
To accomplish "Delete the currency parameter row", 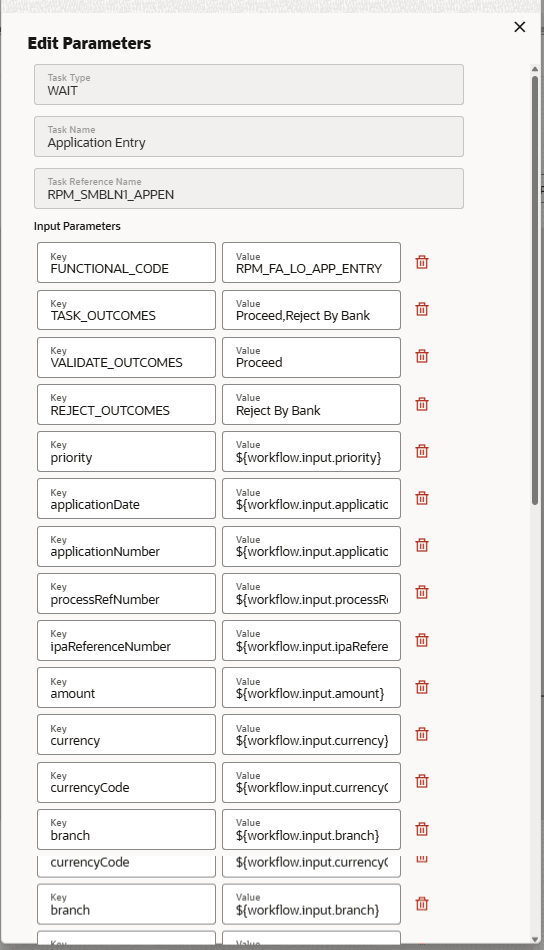I will pos(422,734).
